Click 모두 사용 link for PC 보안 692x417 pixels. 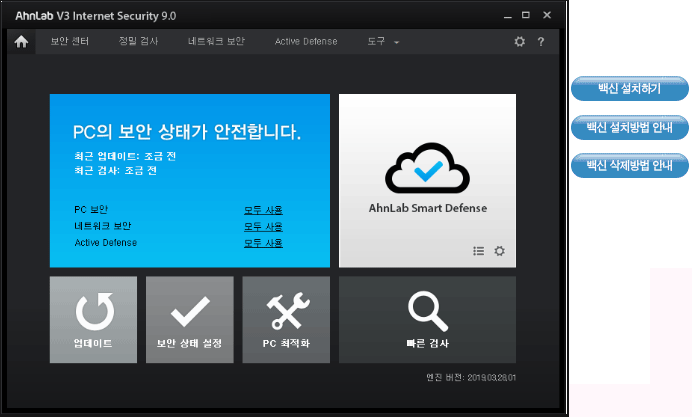tap(263, 210)
